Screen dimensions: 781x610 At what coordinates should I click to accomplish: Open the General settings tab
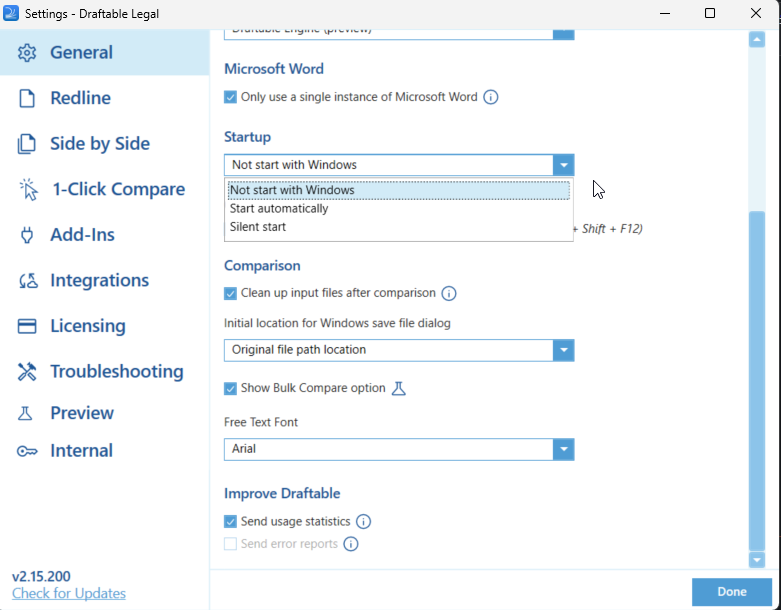(105, 52)
